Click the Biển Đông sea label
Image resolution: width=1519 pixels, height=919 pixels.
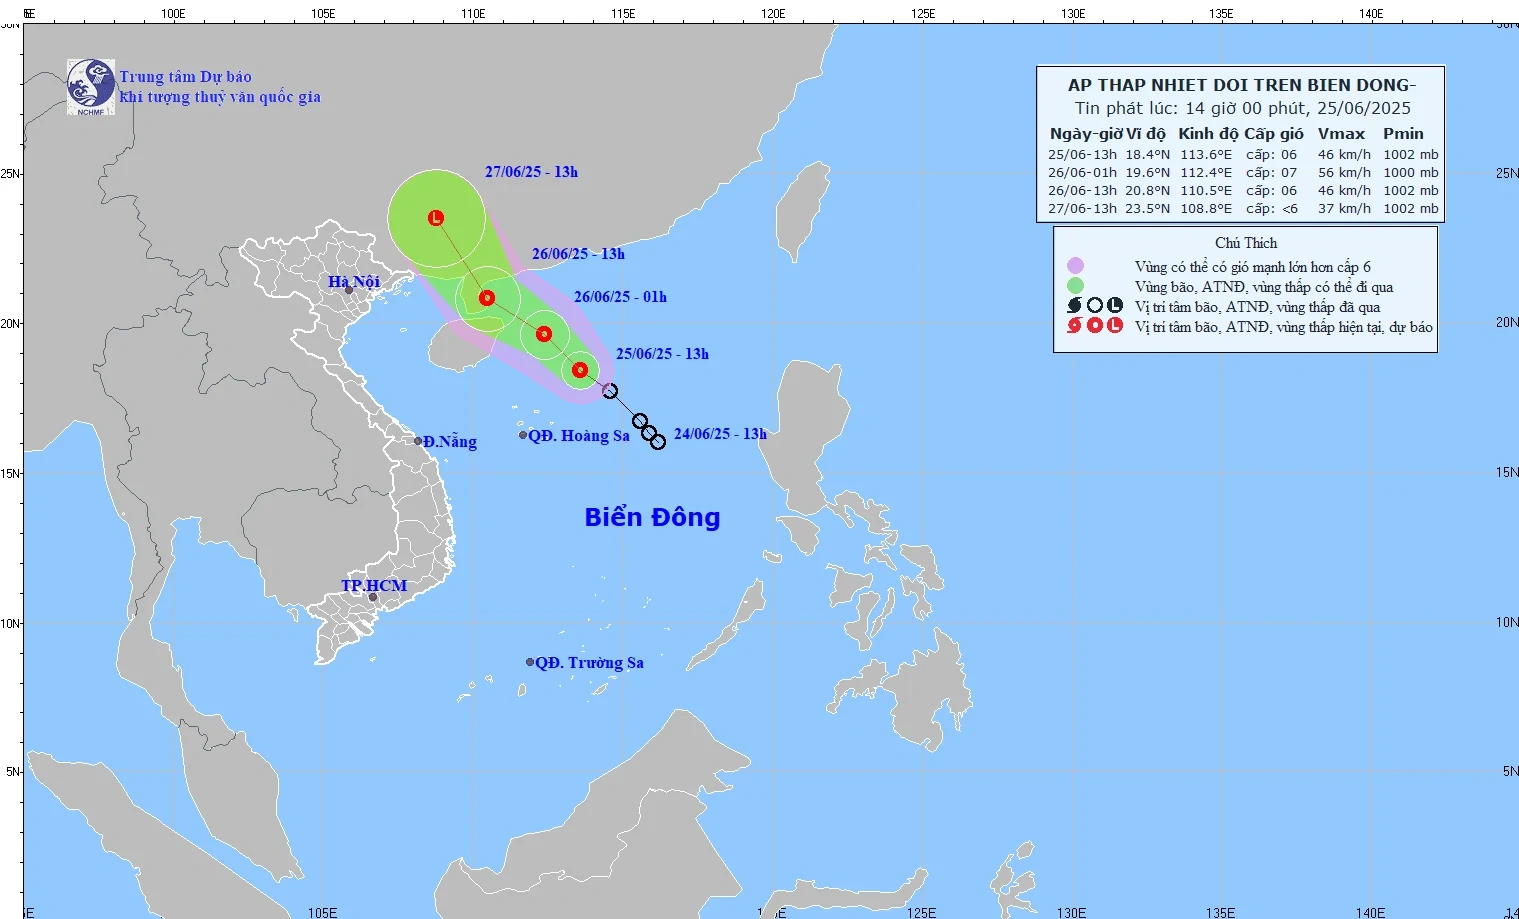pos(652,517)
